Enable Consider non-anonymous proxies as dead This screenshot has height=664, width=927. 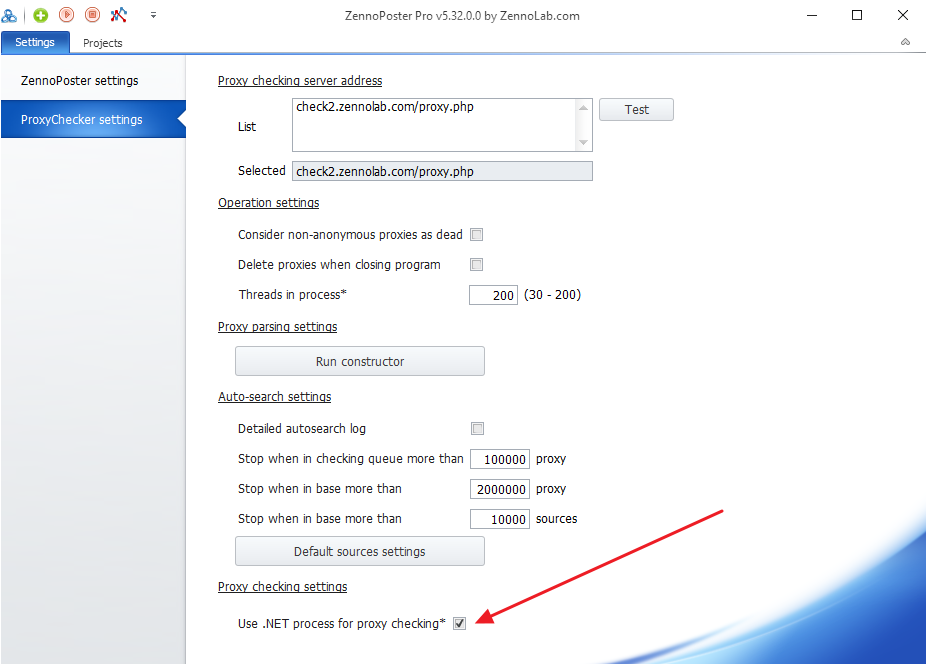[x=477, y=235]
